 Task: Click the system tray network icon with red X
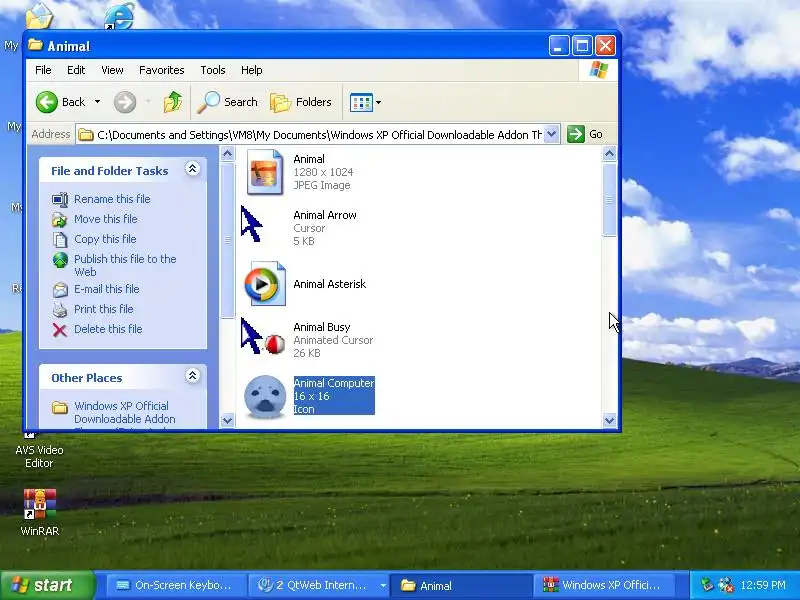tap(725, 585)
